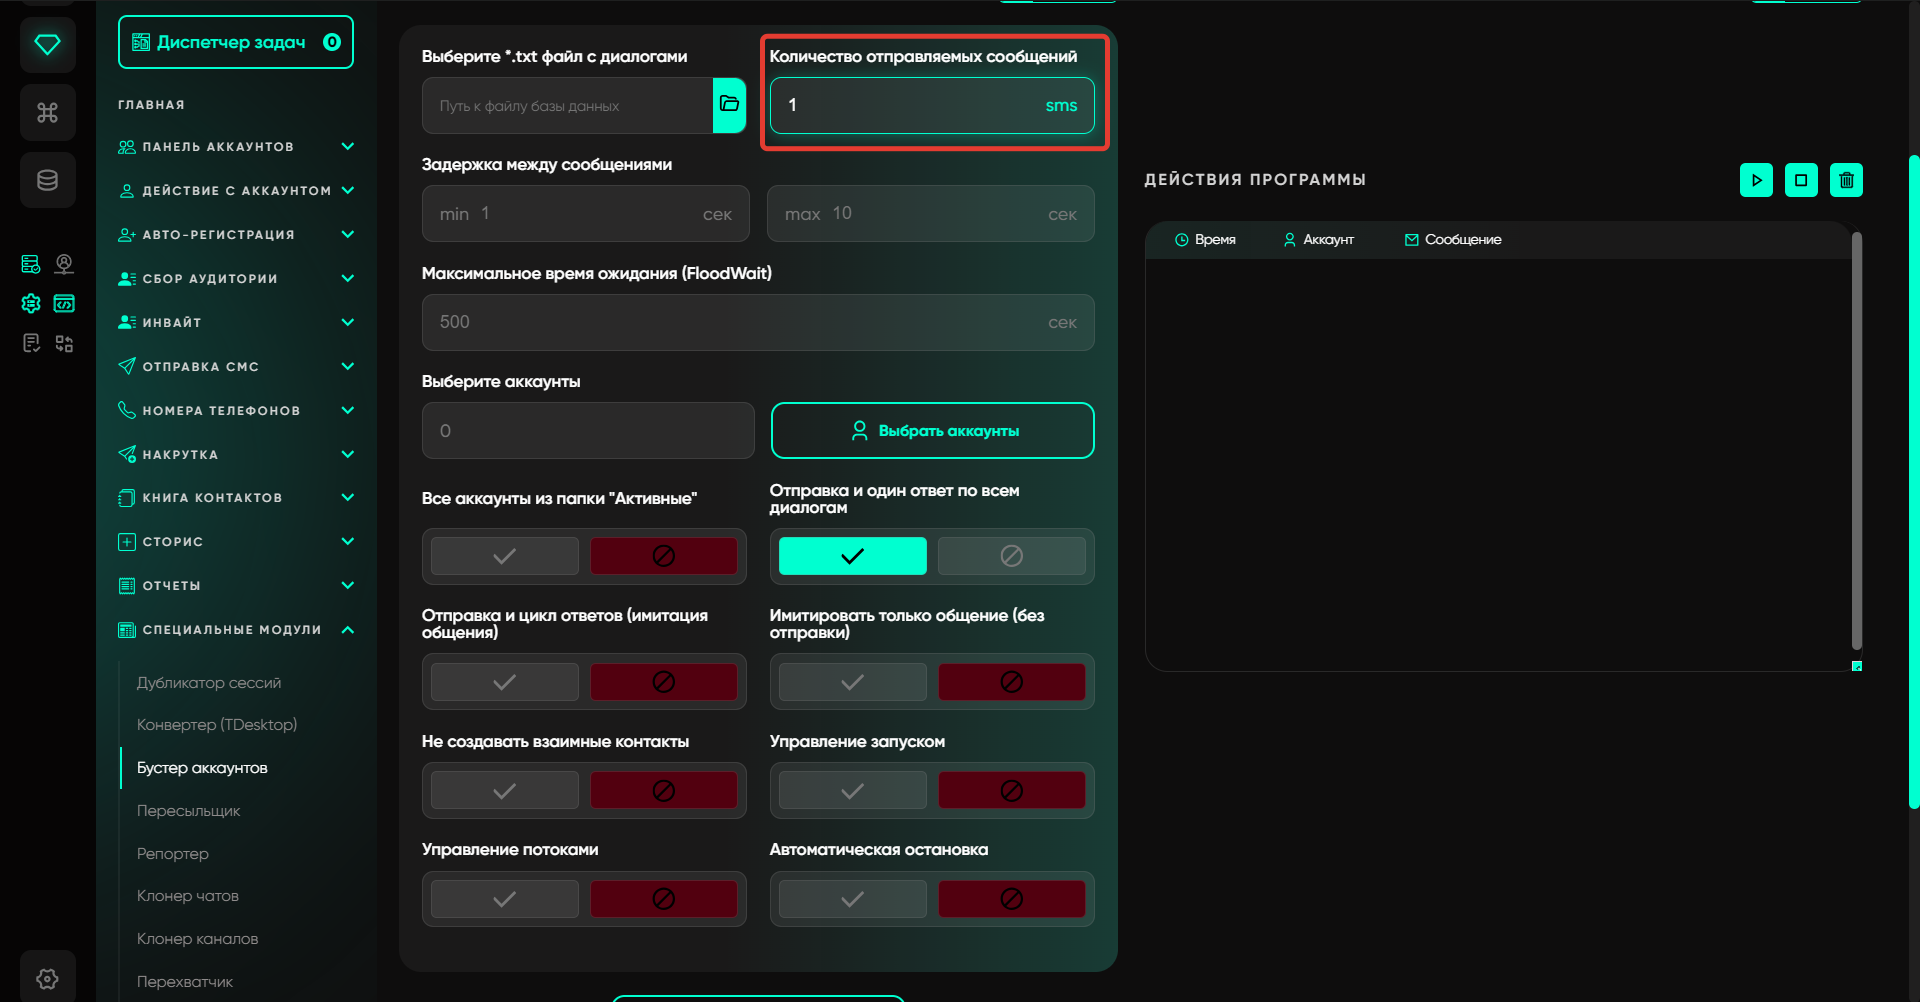Click the program actions log scrollbar
The width and height of the screenshot is (1920, 1002).
click(x=1856, y=440)
